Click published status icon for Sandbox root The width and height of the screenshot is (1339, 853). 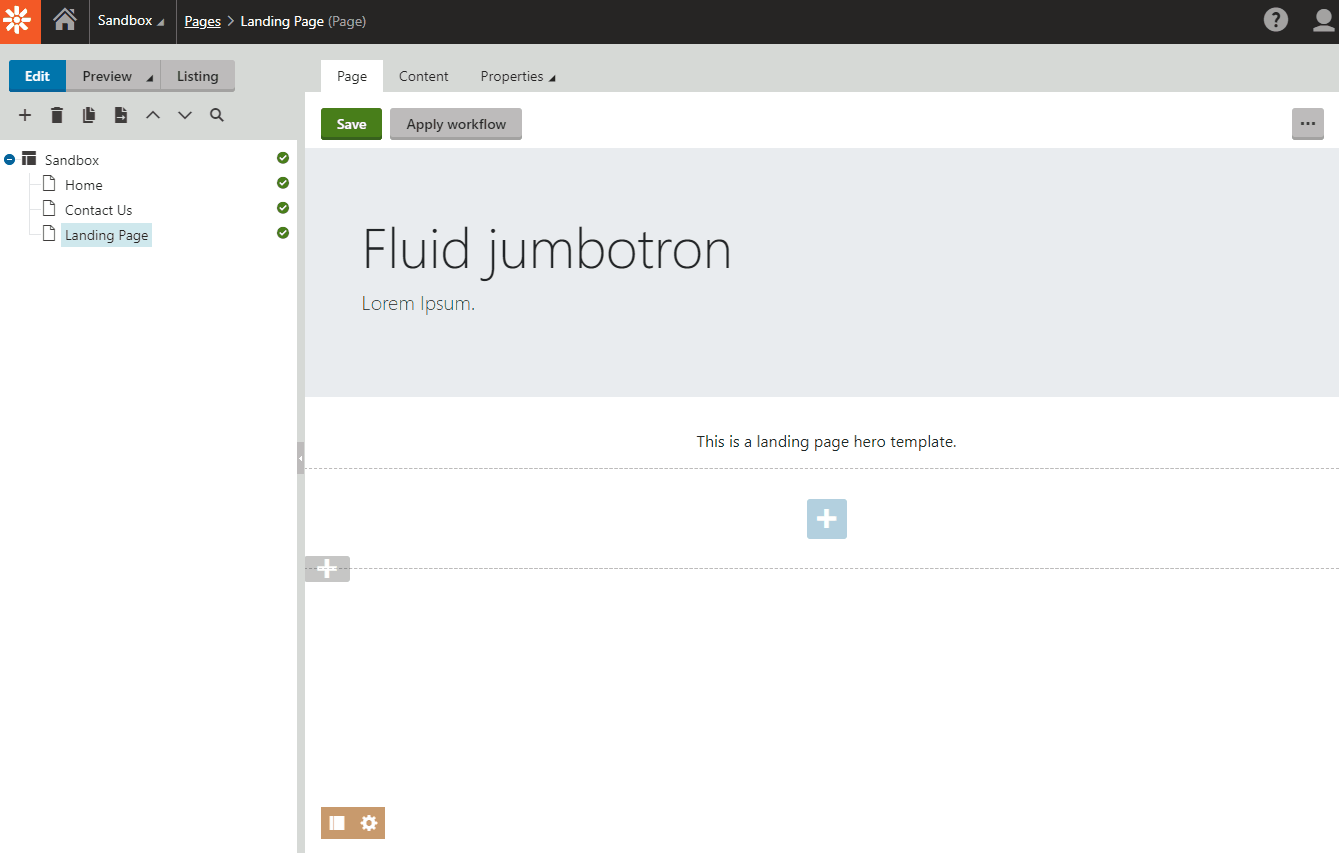(x=283, y=158)
